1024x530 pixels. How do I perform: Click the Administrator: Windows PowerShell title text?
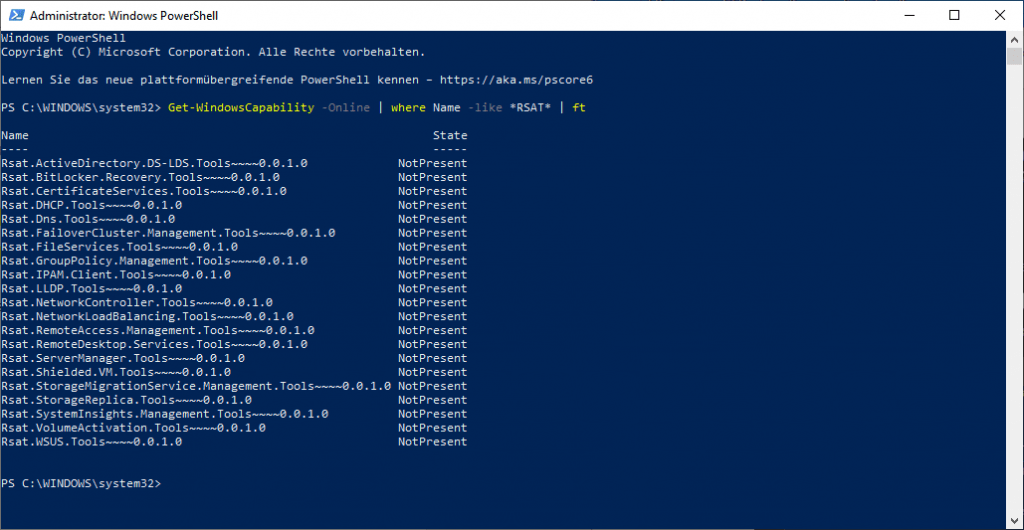124,16
